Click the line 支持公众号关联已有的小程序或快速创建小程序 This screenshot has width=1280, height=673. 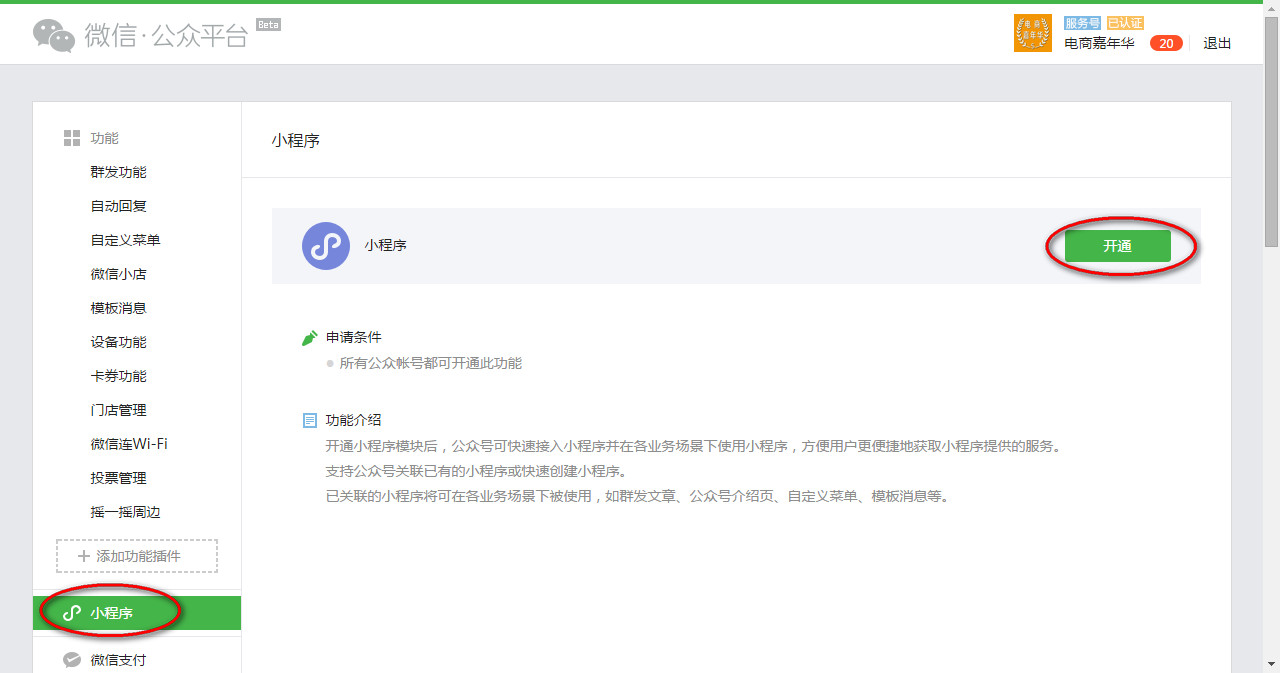click(x=475, y=471)
